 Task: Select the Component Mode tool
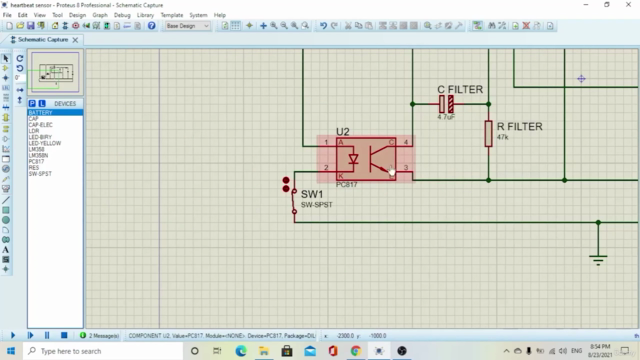point(6,68)
